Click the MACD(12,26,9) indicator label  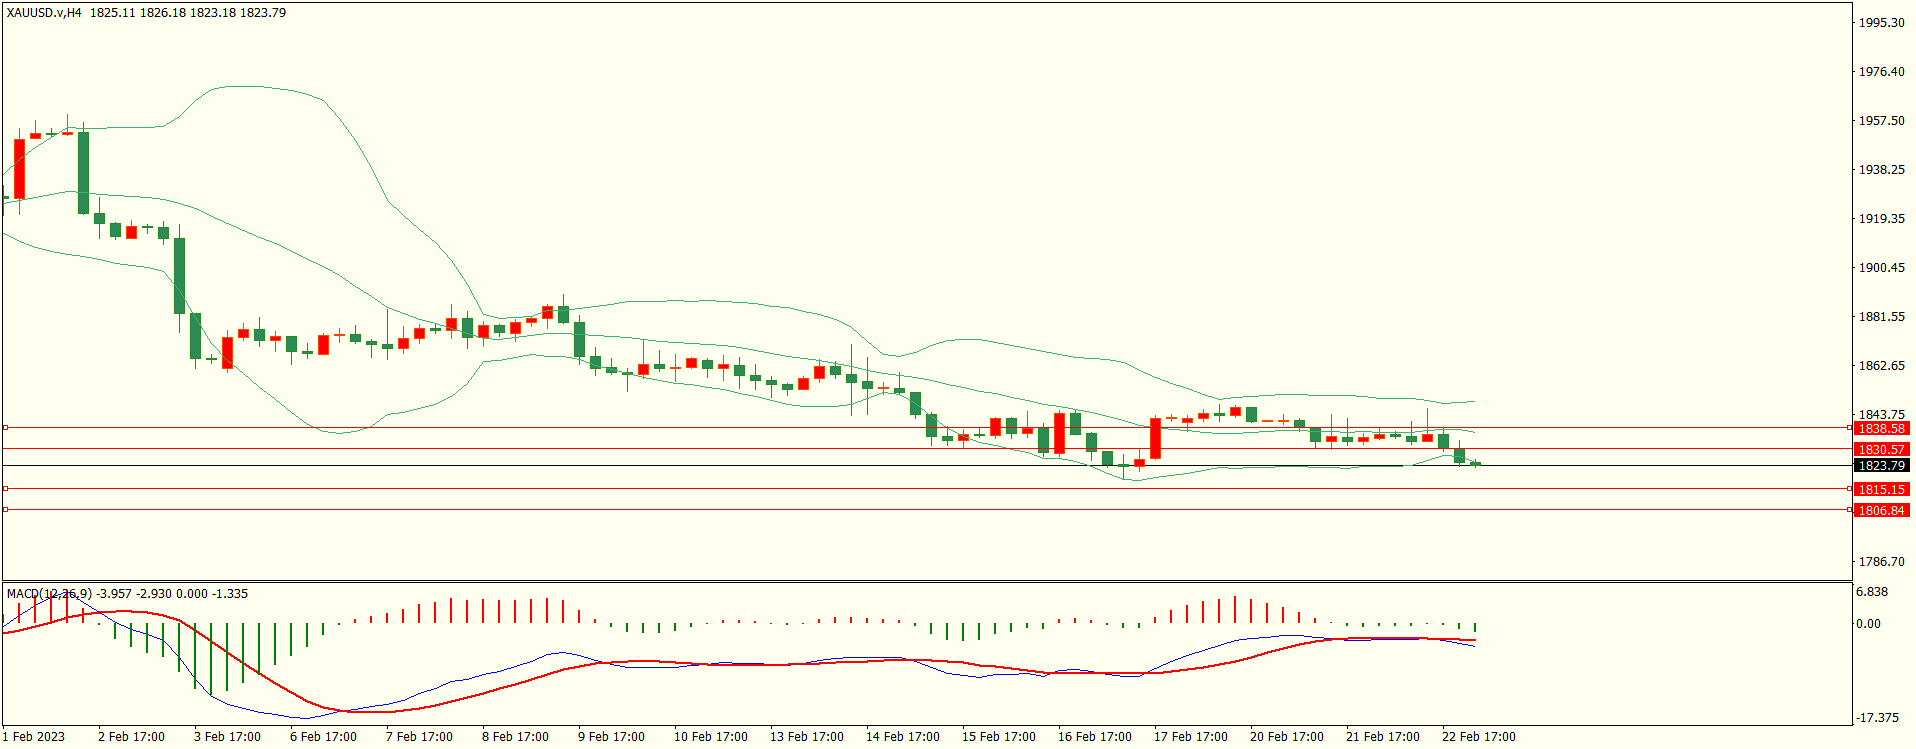click(49, 594)
